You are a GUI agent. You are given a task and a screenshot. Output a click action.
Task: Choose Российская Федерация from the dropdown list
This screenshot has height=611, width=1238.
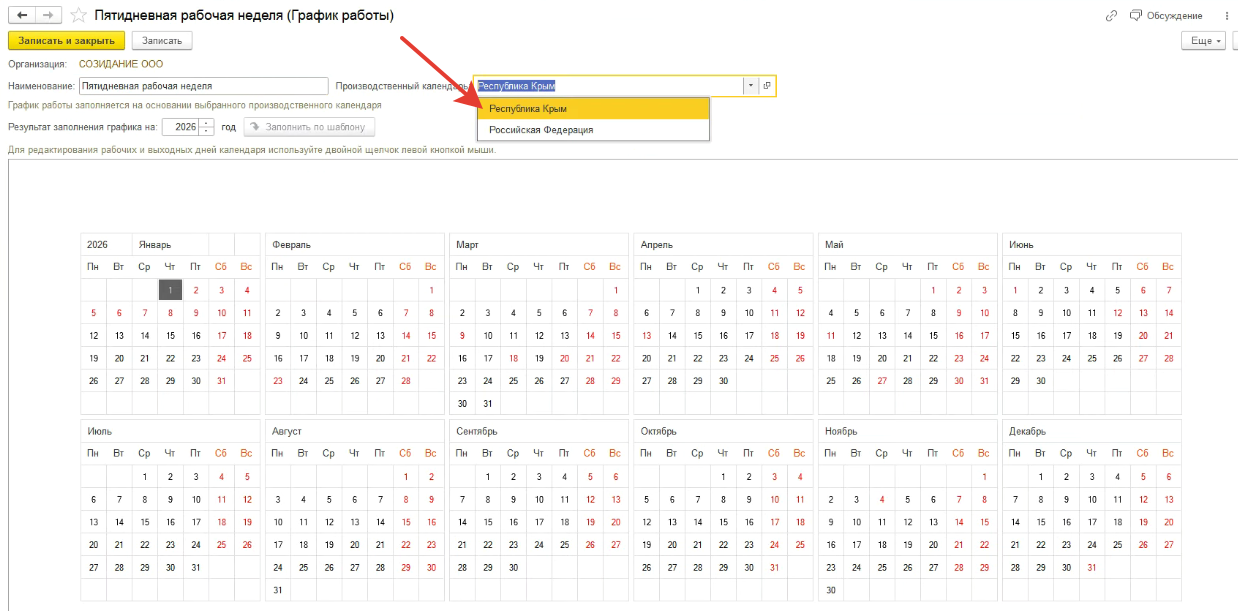(x=593, y=130)
